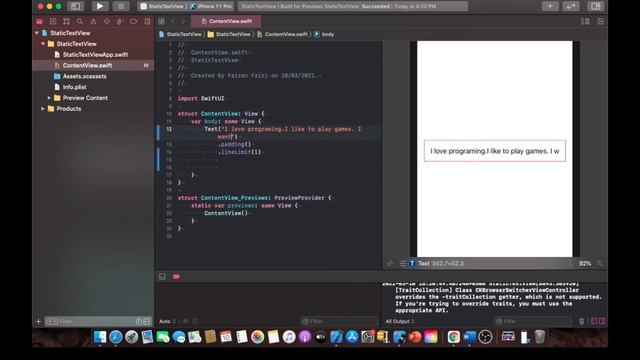Open the canvas Text selection label

point(424,264)
